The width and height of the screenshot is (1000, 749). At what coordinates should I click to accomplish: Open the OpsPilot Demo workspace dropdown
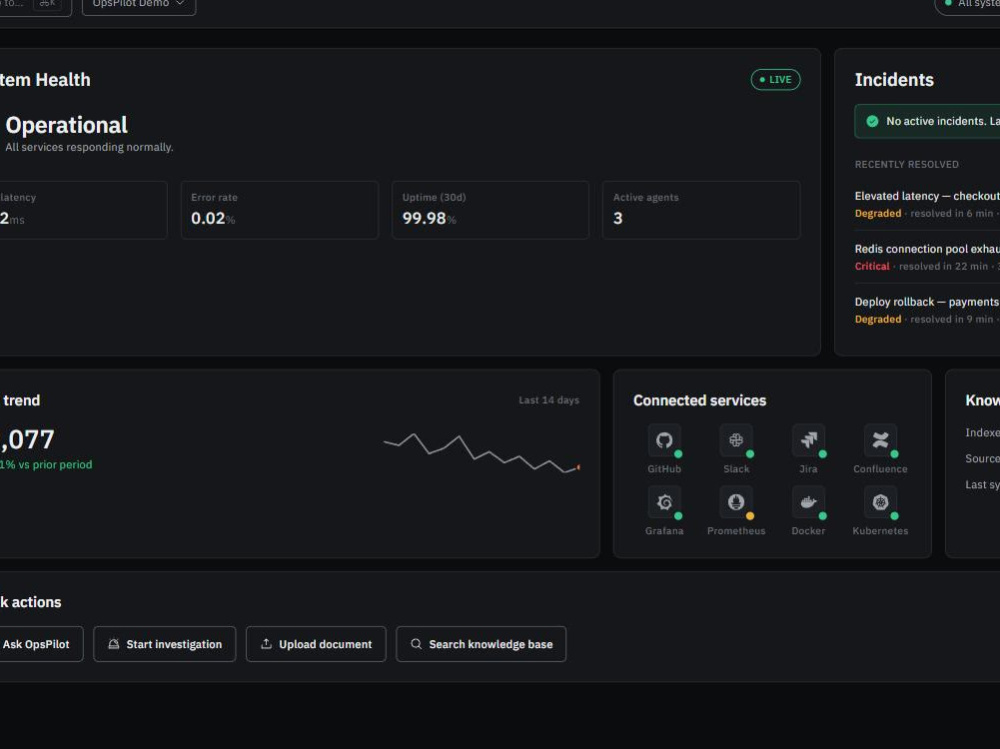coord(139,5)
